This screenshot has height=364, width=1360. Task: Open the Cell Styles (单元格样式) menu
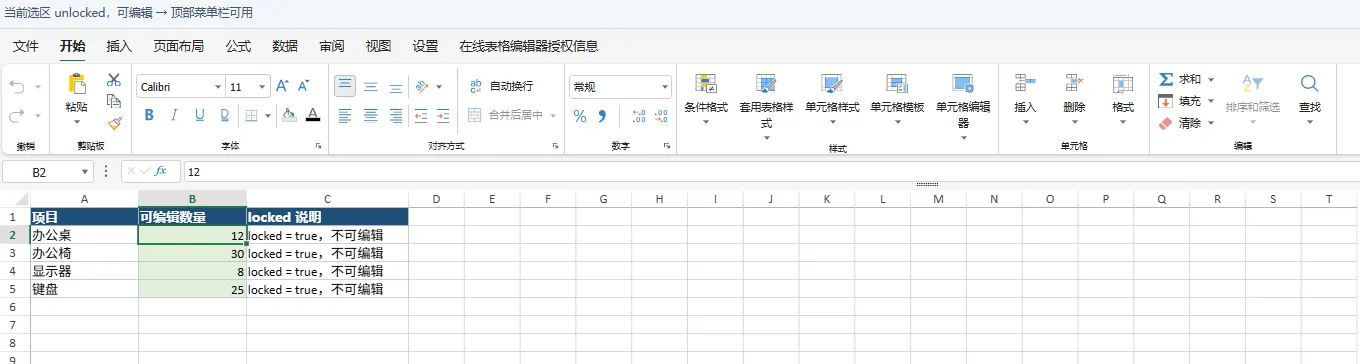(832, 99)
